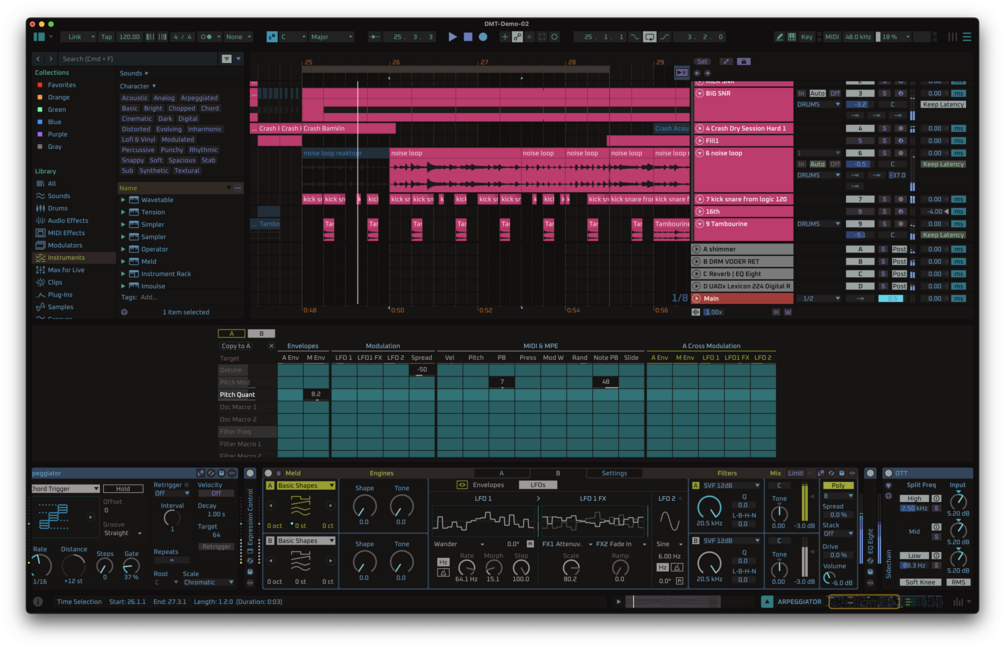The image size is (1005, 648).
Task: Toggle Post on the A shimmer return
Action: coord(899,249)
